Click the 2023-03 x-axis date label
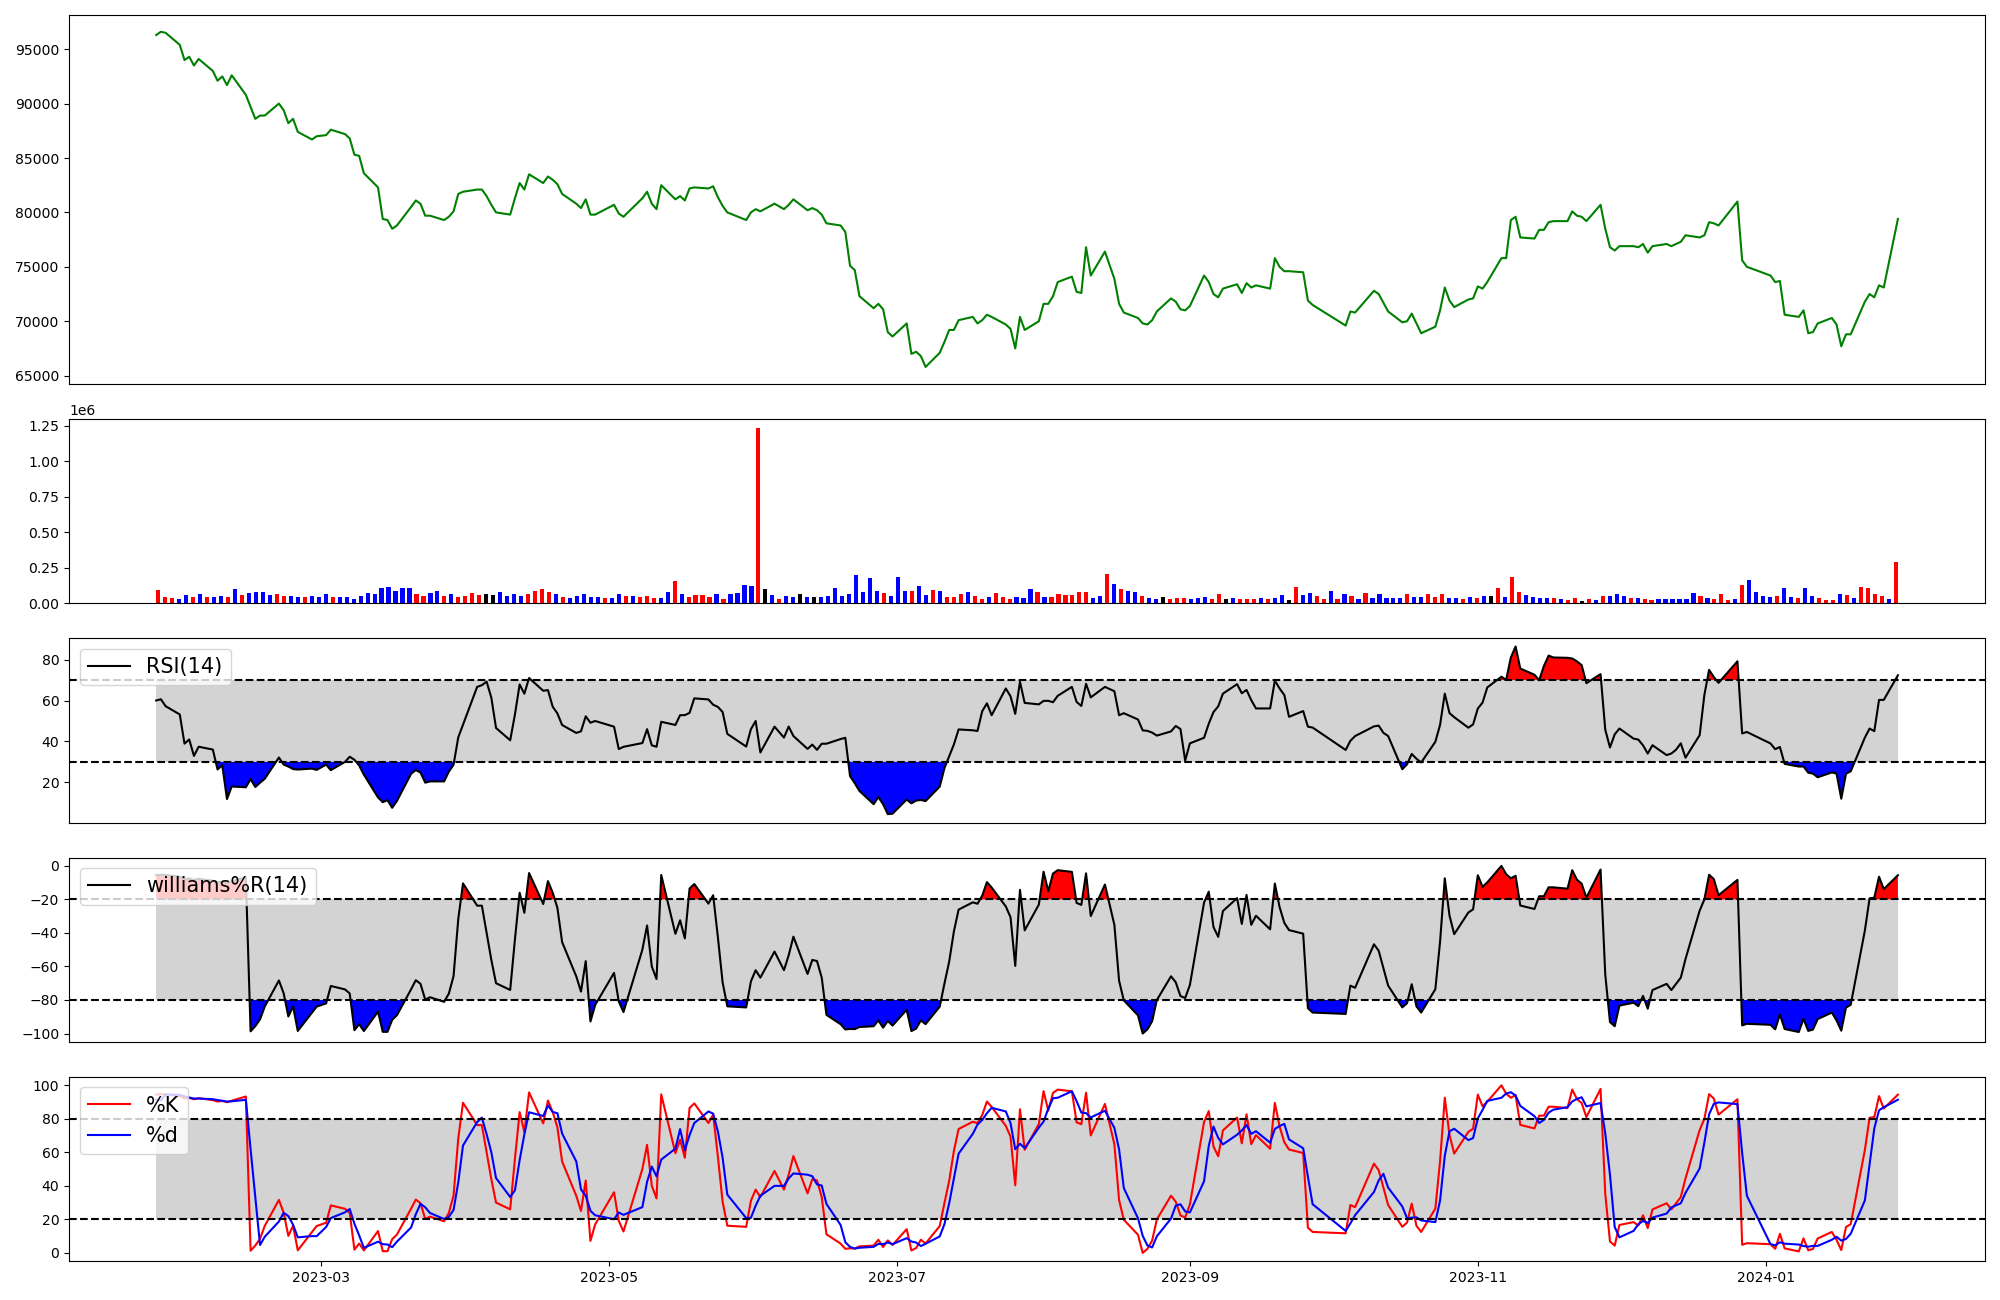 [x=321, y=1277]
